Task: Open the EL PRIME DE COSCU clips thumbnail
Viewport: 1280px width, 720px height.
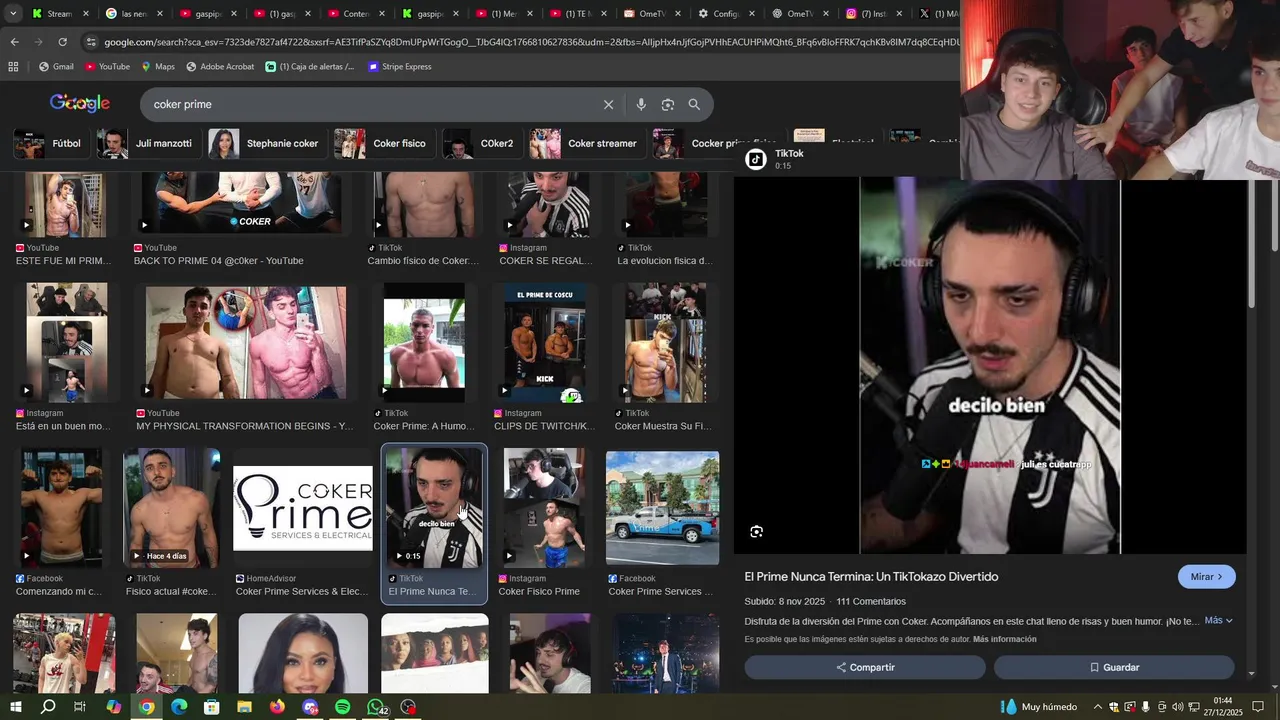Action: tap(545, 343)
